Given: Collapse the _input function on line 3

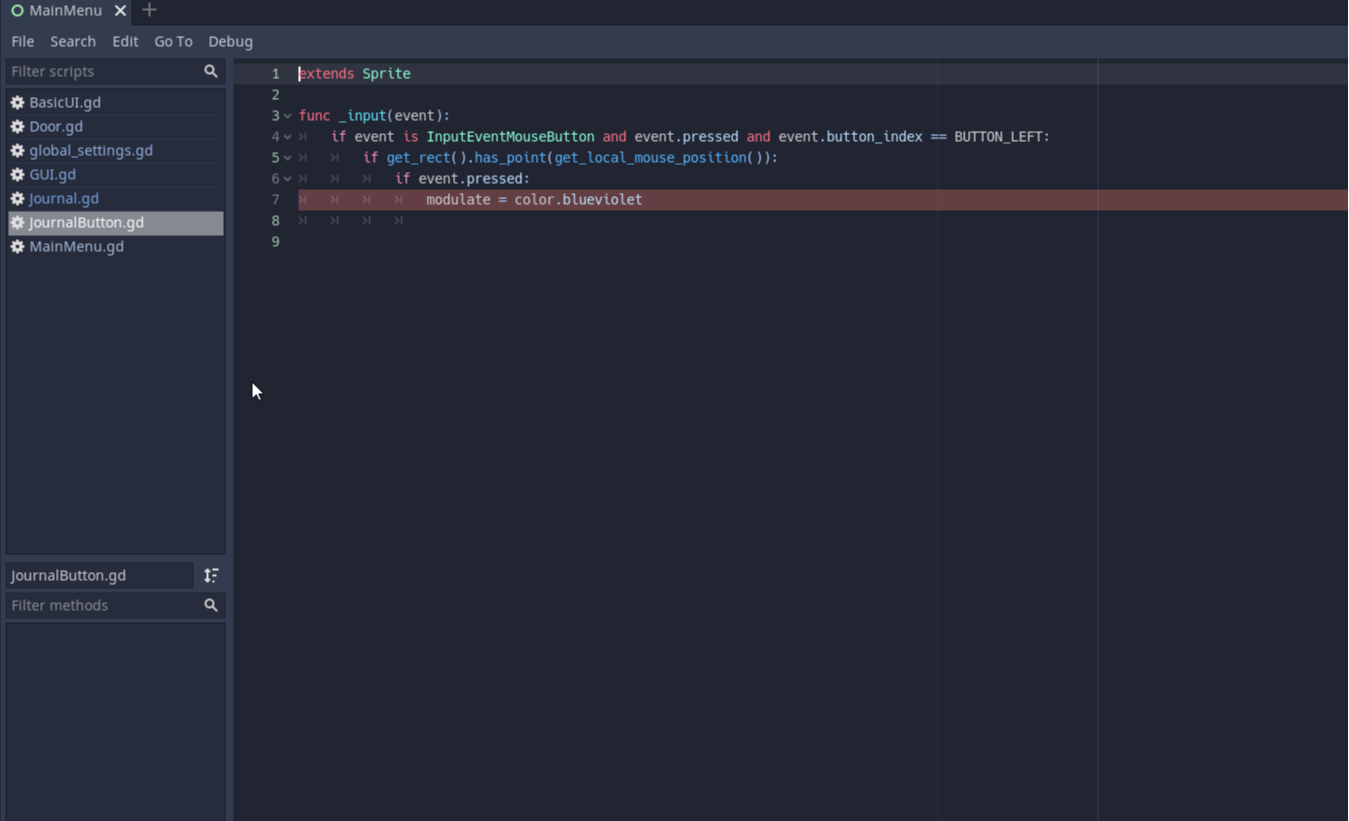Looking at the screenshot, I should tap(288, 116).
